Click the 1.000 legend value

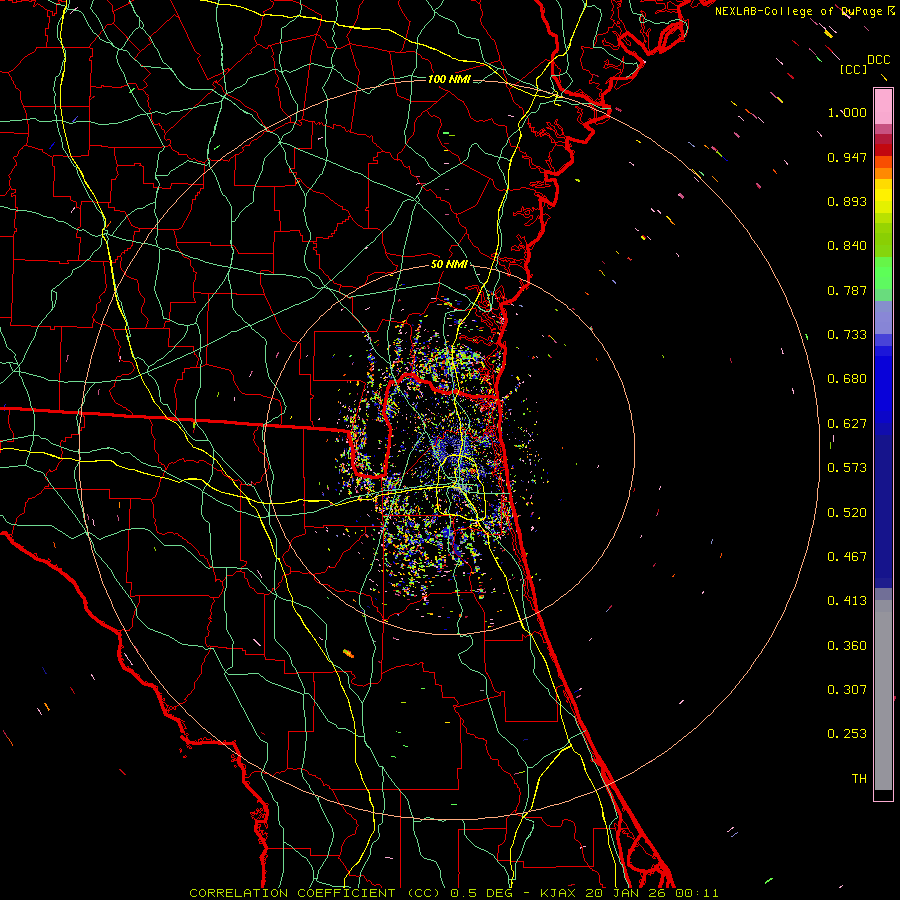847,112
